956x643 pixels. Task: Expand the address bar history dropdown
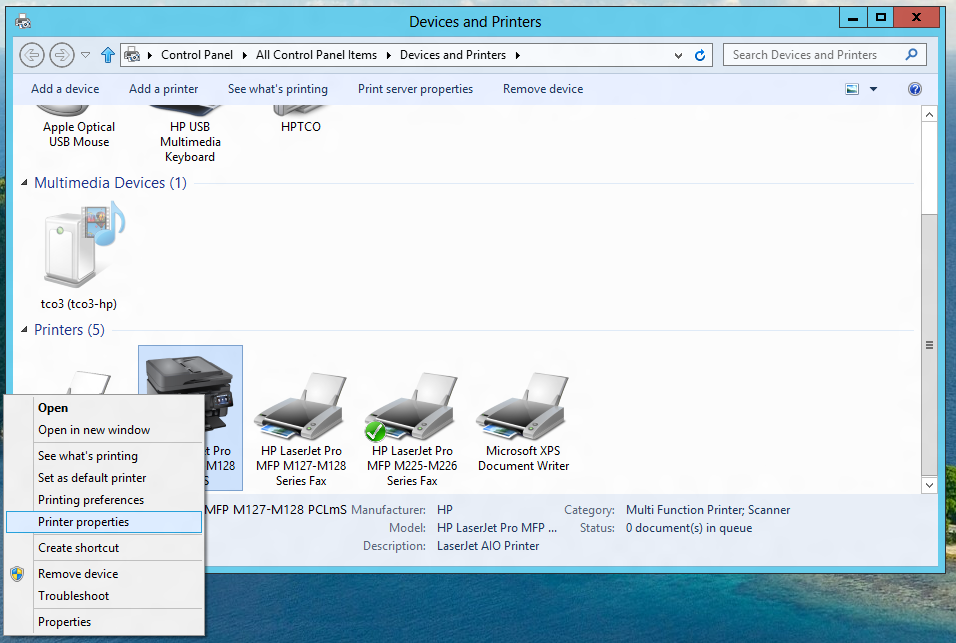click(x=679, y=55)
